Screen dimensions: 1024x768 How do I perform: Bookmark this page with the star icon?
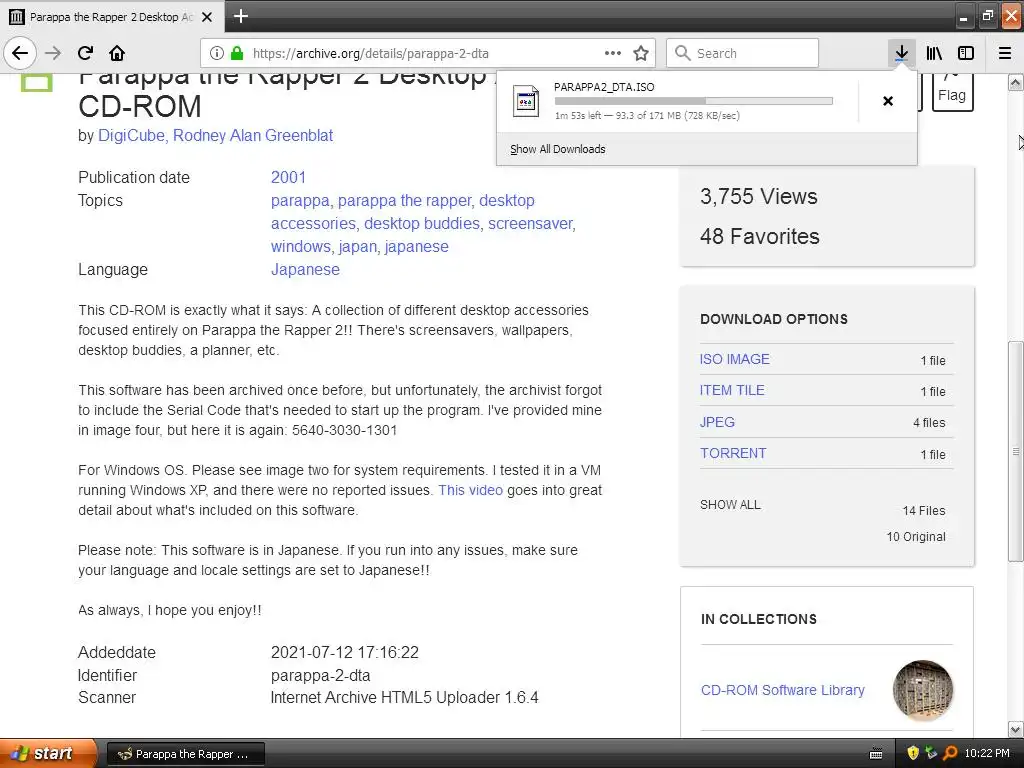pyautogui.click(x=641, y=53)
